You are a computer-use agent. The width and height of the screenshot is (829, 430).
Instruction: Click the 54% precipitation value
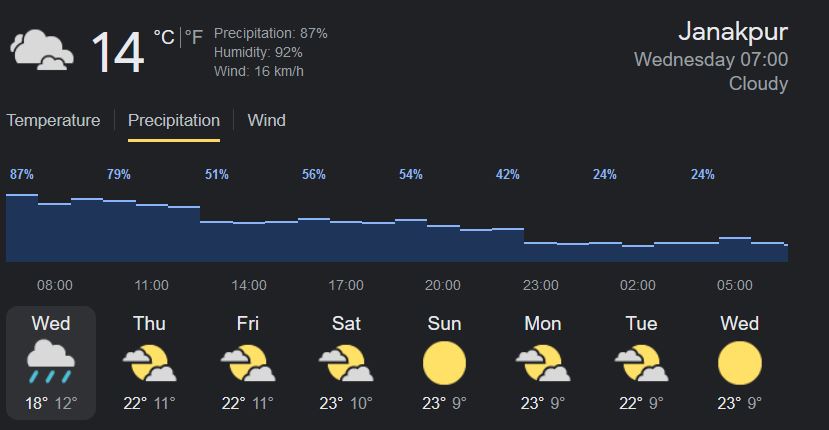click(411, 175)
